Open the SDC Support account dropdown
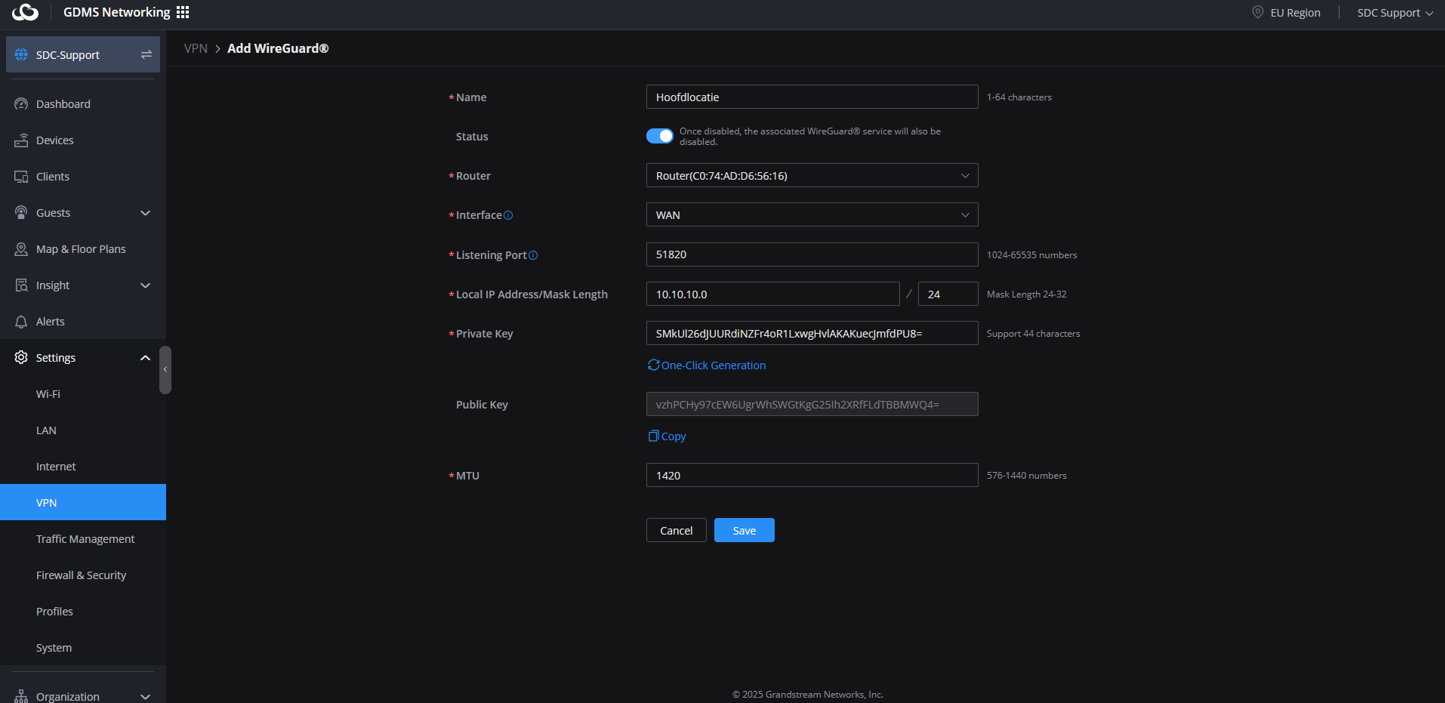 tap(1394, 12)
